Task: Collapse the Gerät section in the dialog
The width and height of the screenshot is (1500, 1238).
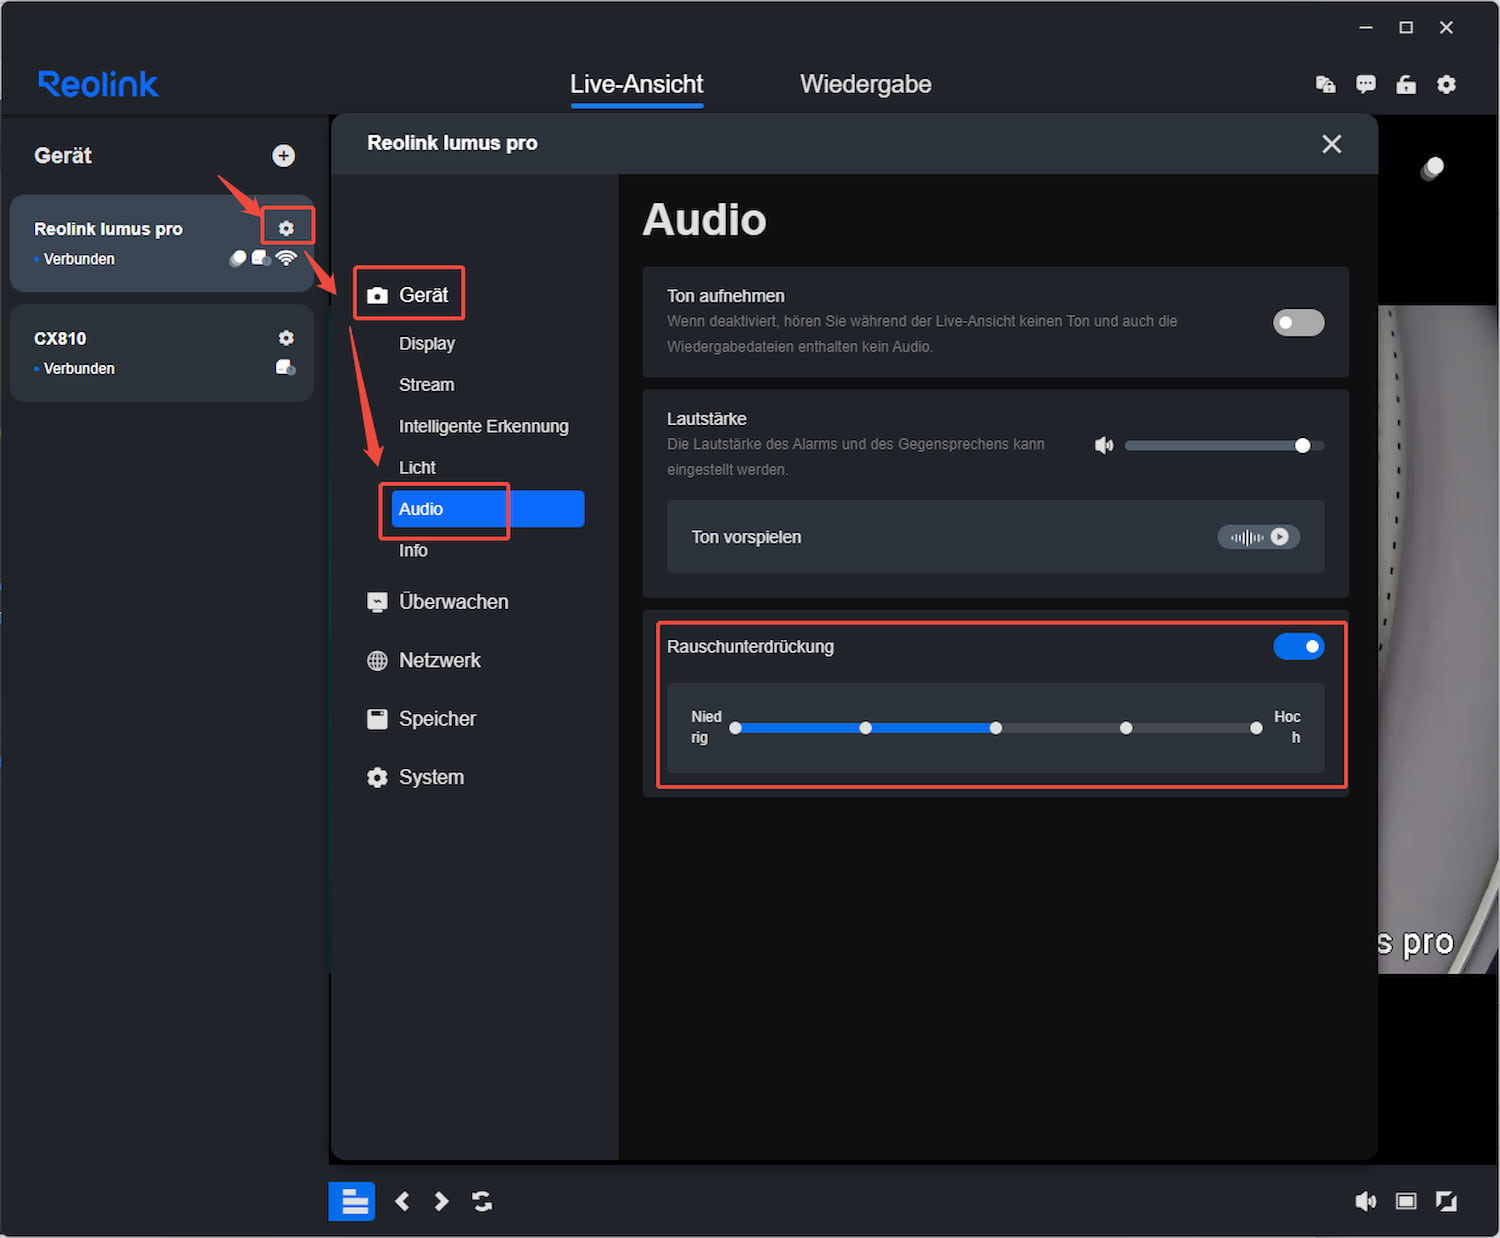Action: click(423, 295)
